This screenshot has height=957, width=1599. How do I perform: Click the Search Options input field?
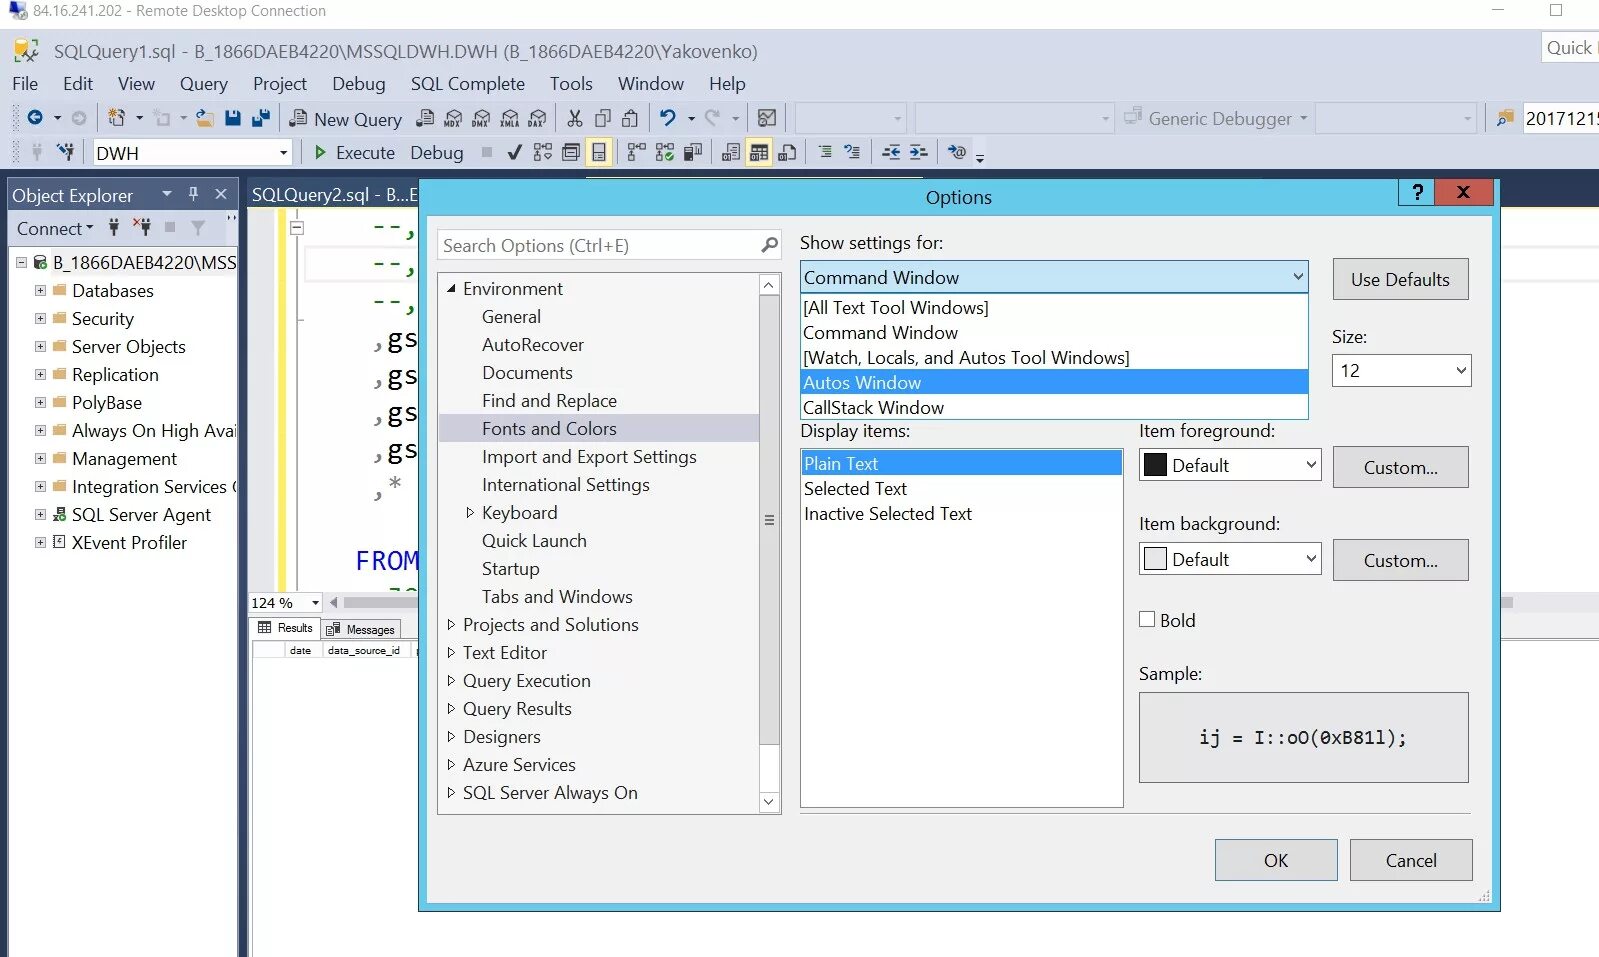click(x=609, y=245)
